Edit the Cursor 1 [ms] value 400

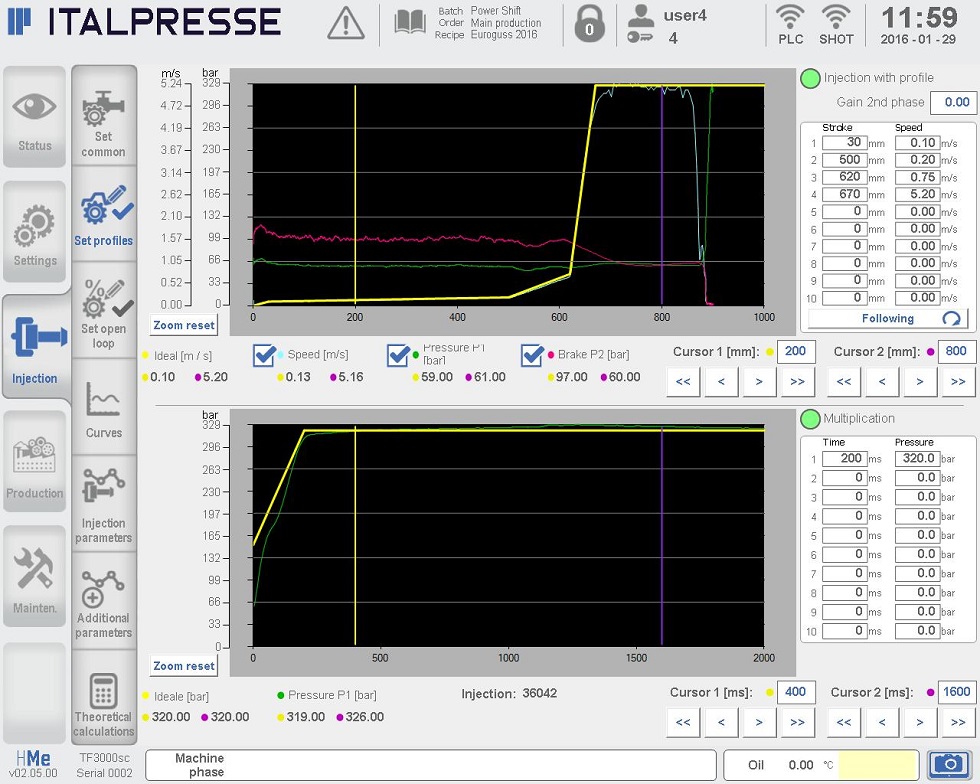point(796,692)
